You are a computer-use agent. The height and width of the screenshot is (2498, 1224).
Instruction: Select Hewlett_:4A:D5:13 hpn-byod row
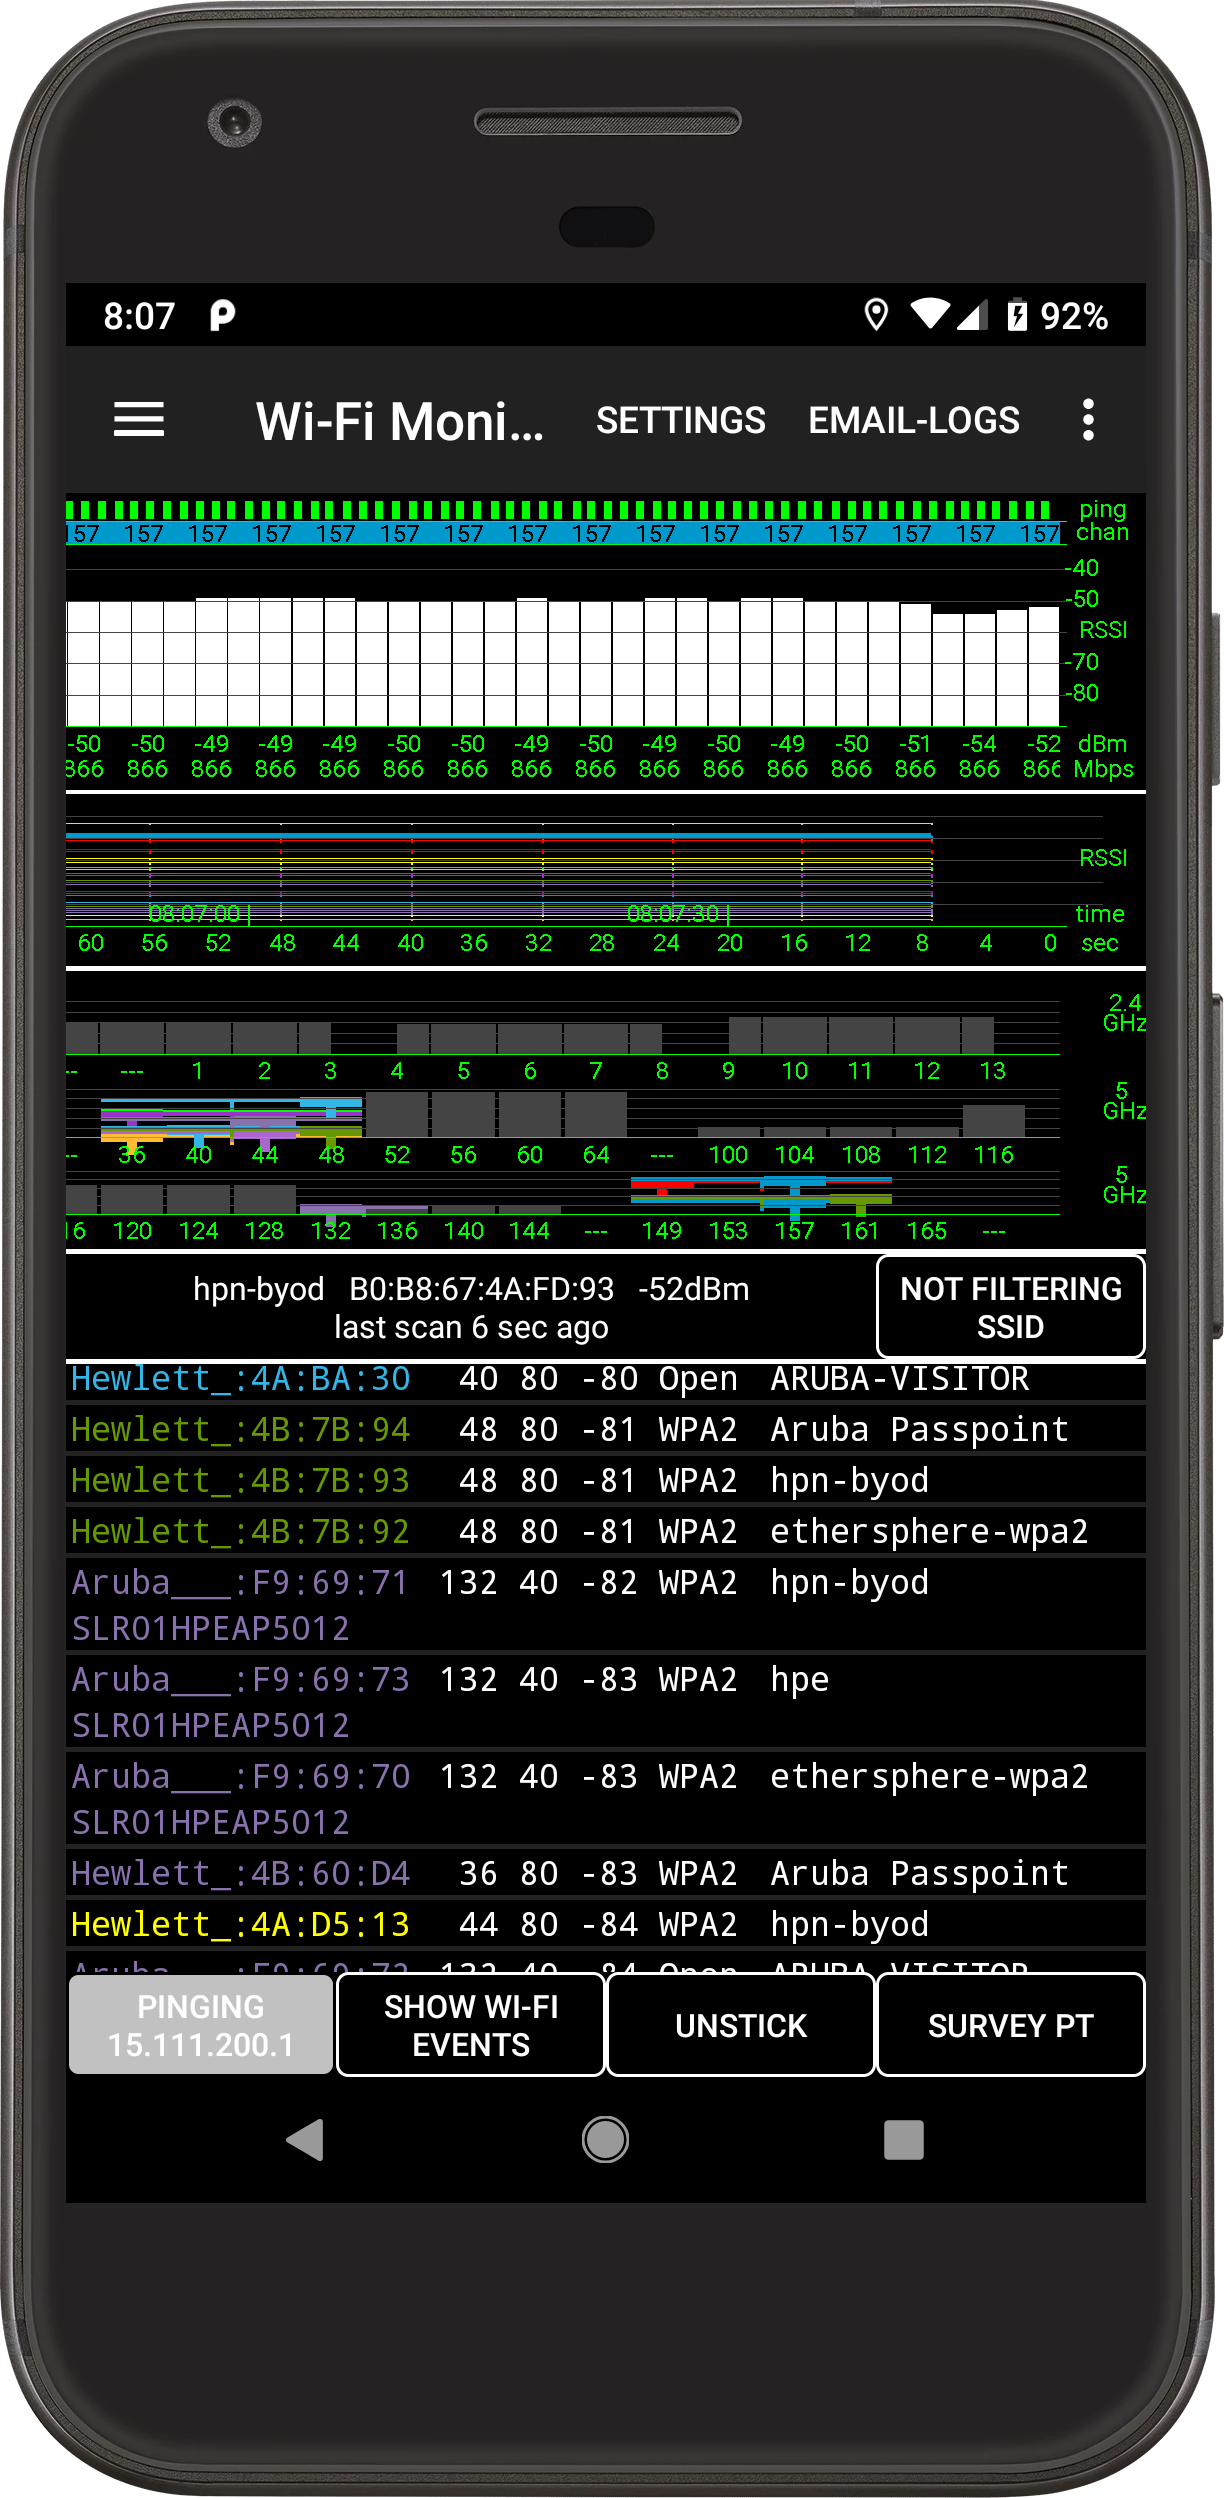(606, 1925)
